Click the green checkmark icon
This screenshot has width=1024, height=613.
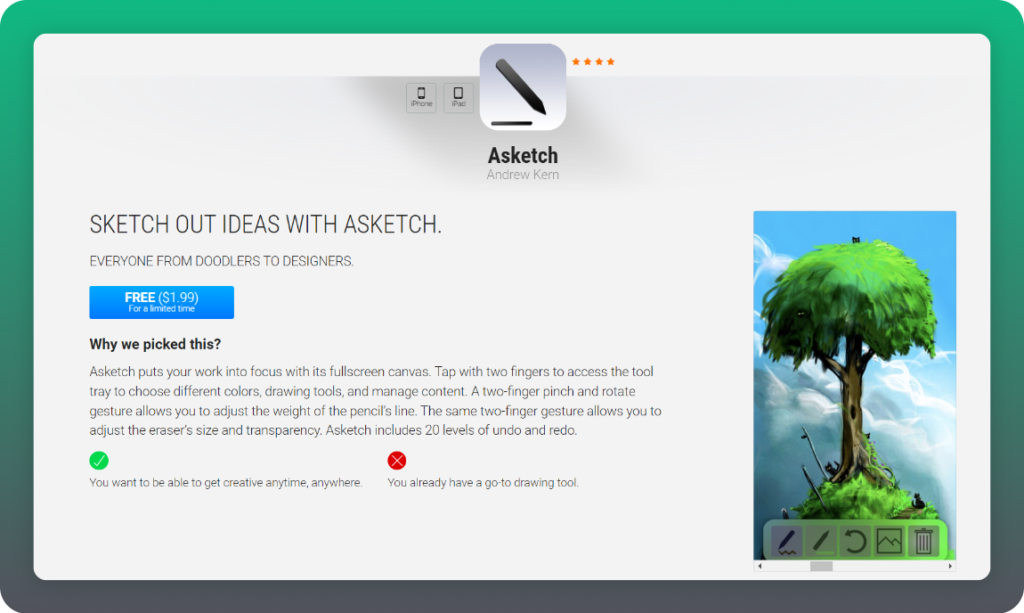click(99, 460)
